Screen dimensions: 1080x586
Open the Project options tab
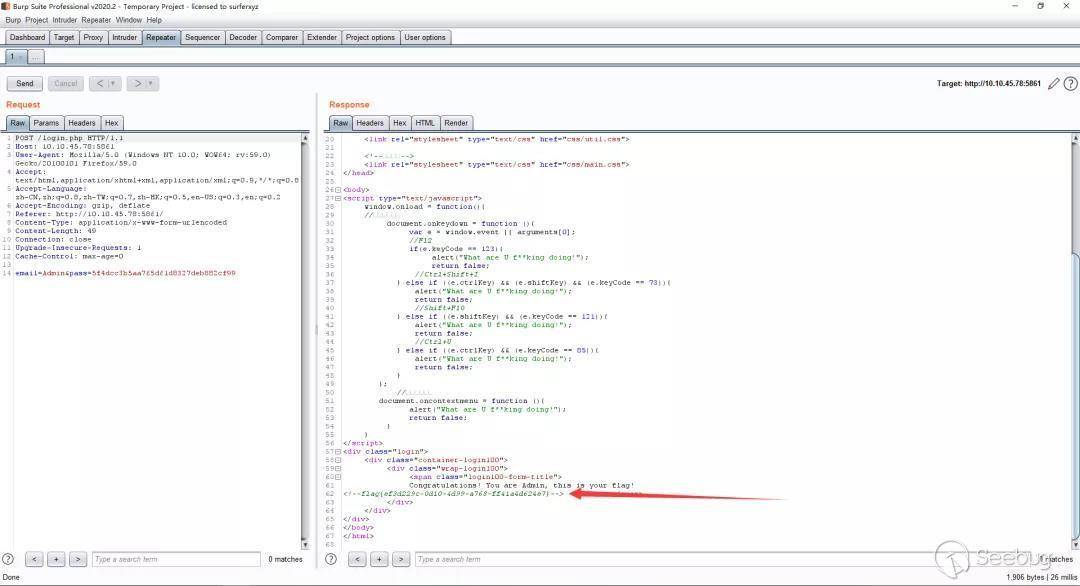pyautogui.click(x=371, y=37)
